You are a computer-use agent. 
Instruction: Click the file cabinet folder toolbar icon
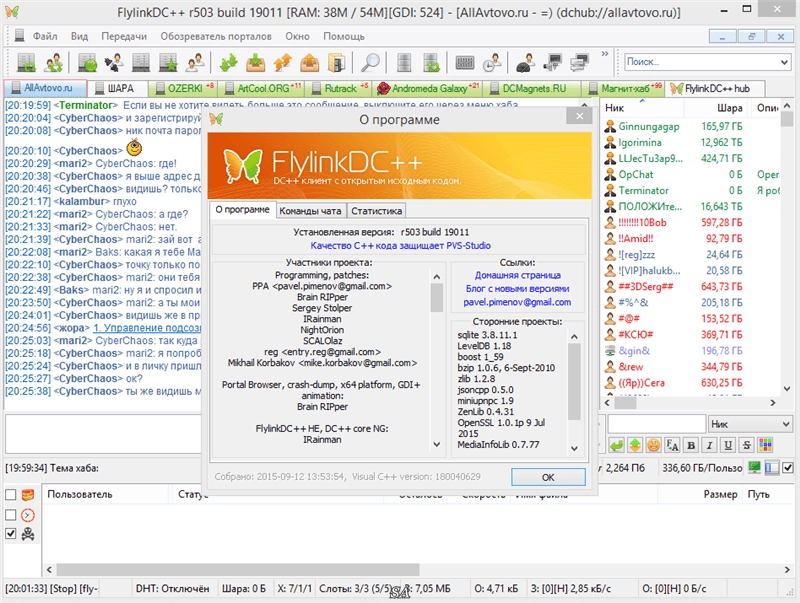click(336, 63)
